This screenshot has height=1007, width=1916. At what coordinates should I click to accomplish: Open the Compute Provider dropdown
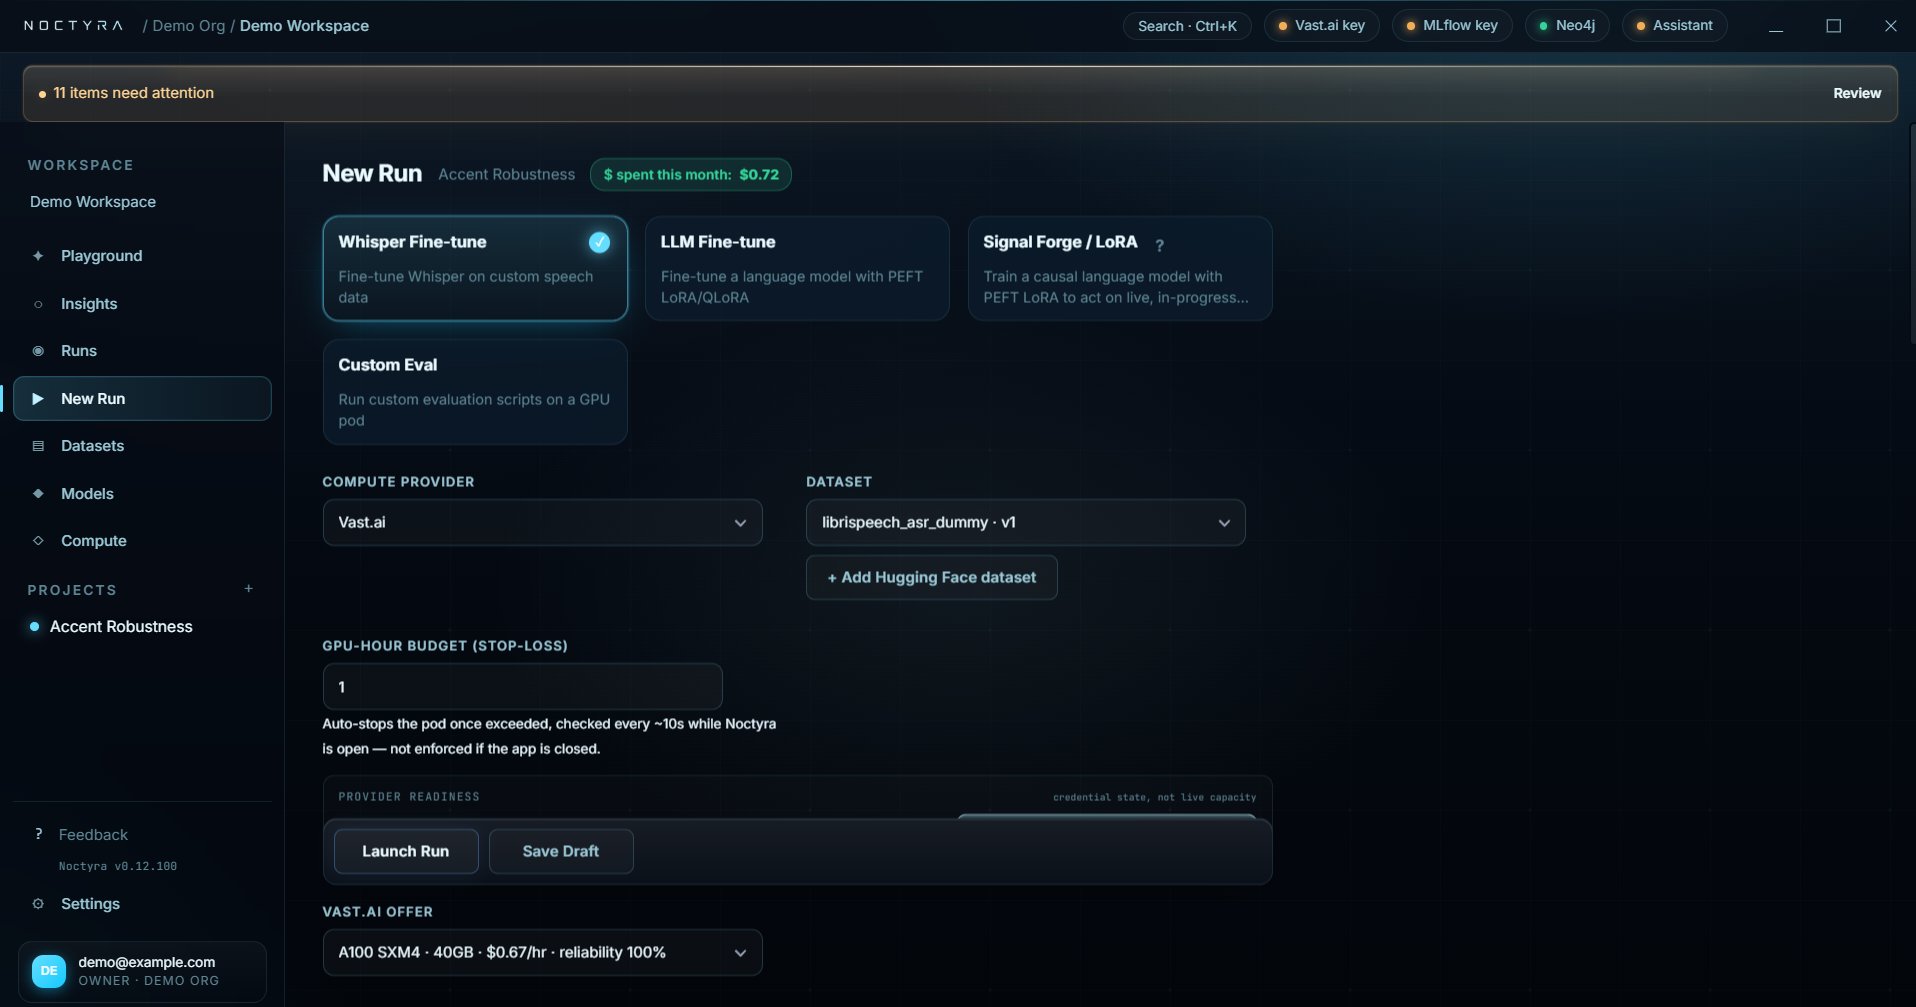click(542, 523)
